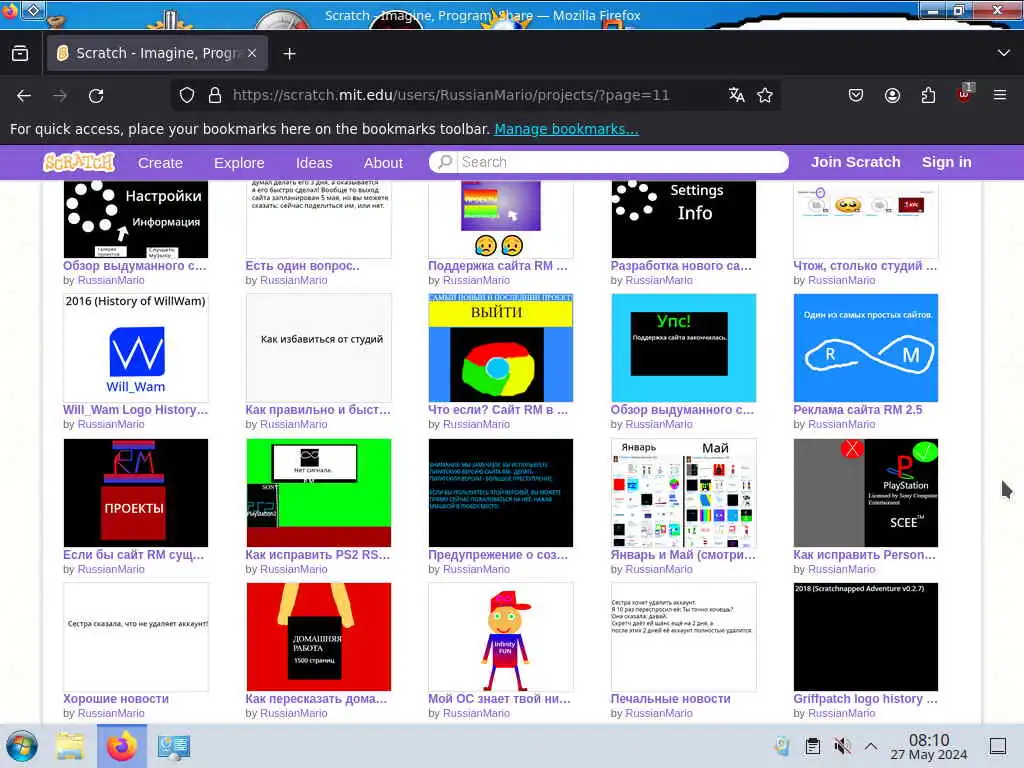Open Will_Wam Logo History thumbnail
1024x768 pixels.
click(136, 347)
